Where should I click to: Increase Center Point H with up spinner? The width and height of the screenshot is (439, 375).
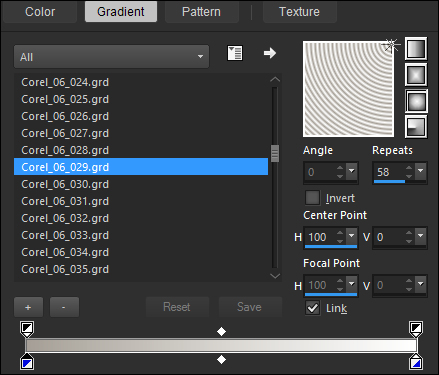point(340,233)
